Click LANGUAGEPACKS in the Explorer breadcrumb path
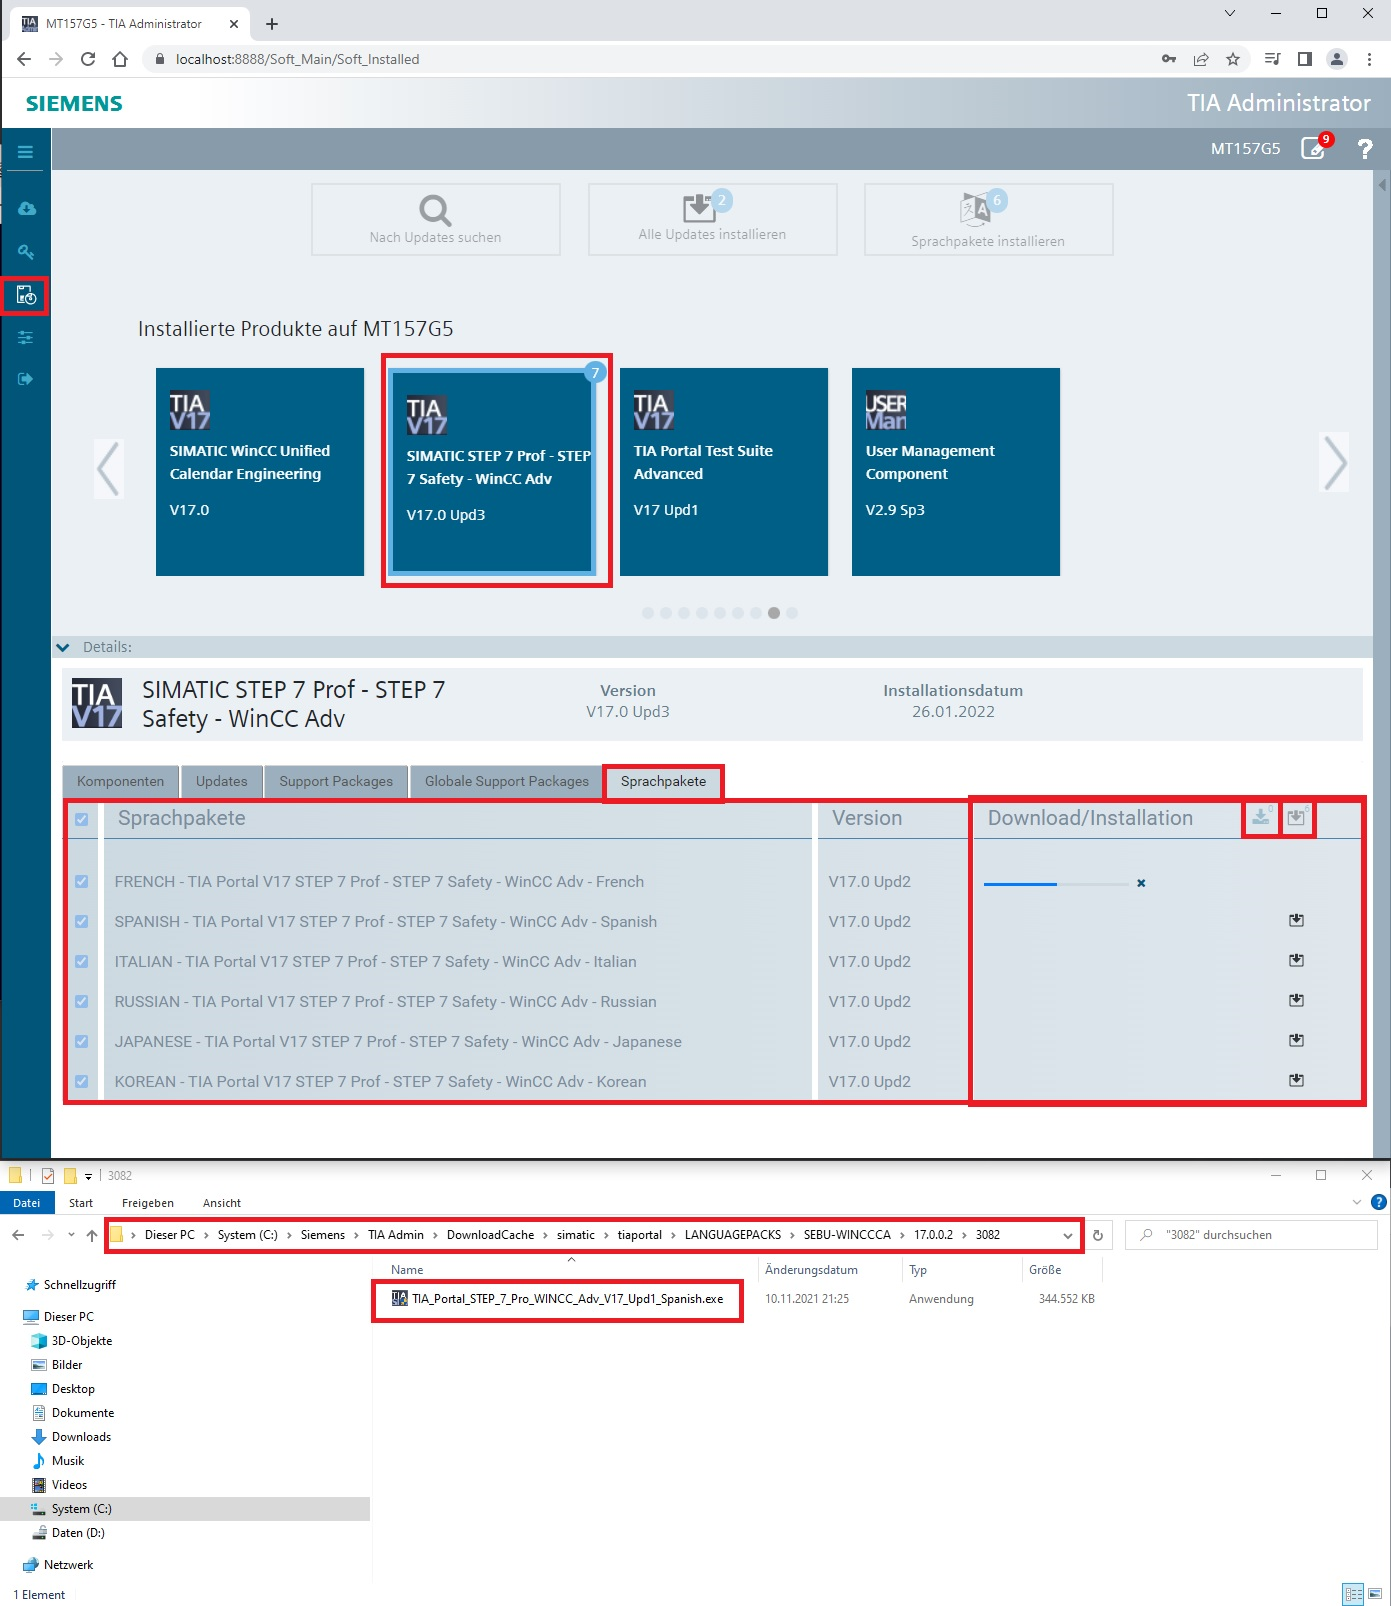 point(733,1235)
